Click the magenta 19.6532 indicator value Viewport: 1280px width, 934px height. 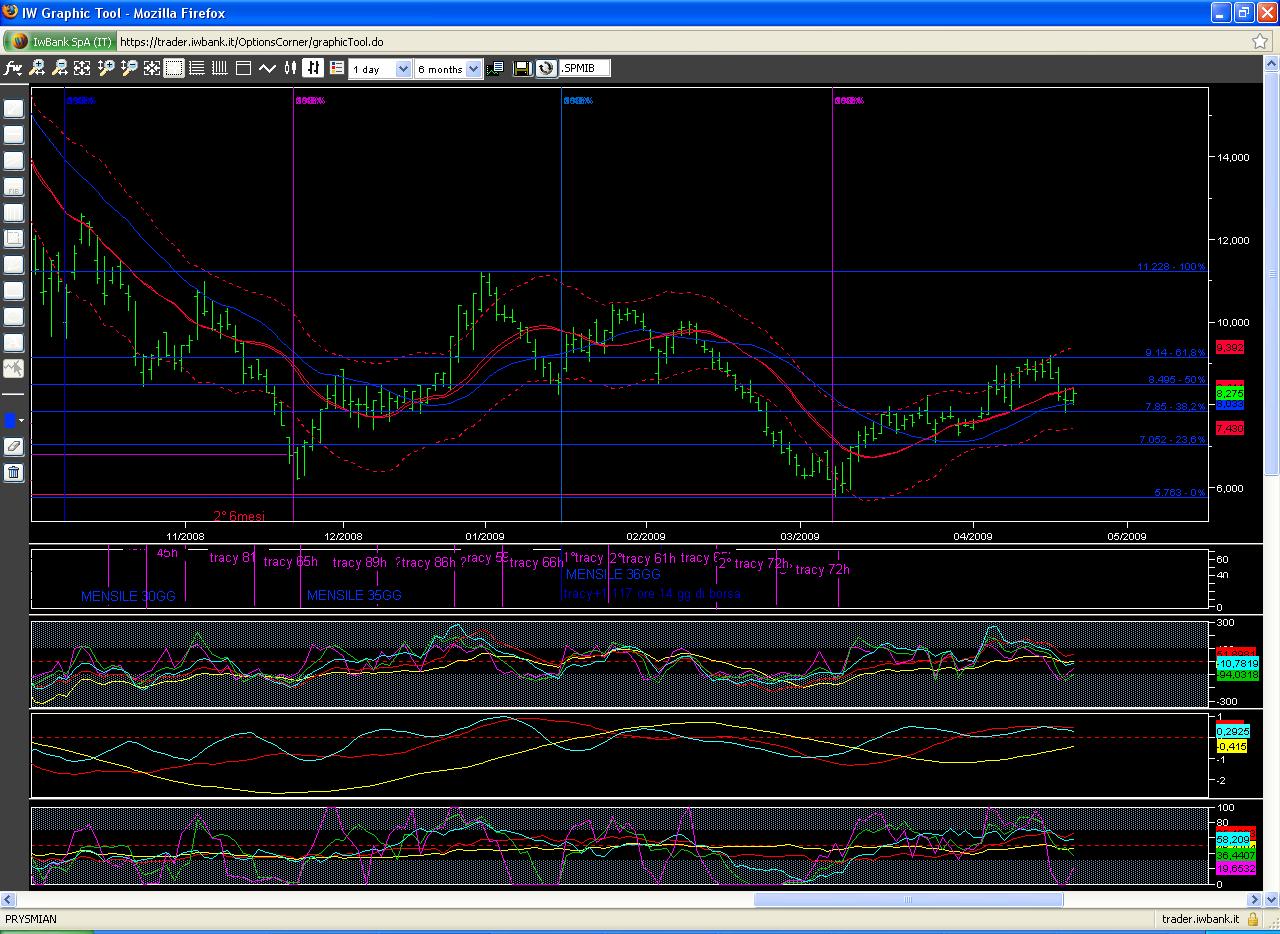1235,870
